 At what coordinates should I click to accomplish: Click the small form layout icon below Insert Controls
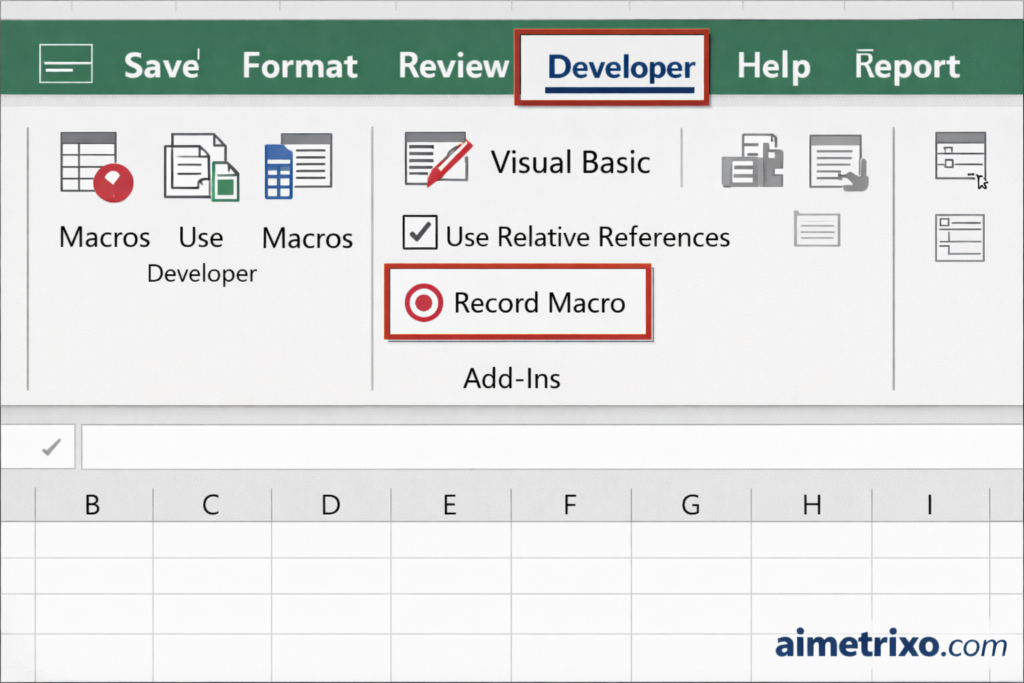point(958,238)
